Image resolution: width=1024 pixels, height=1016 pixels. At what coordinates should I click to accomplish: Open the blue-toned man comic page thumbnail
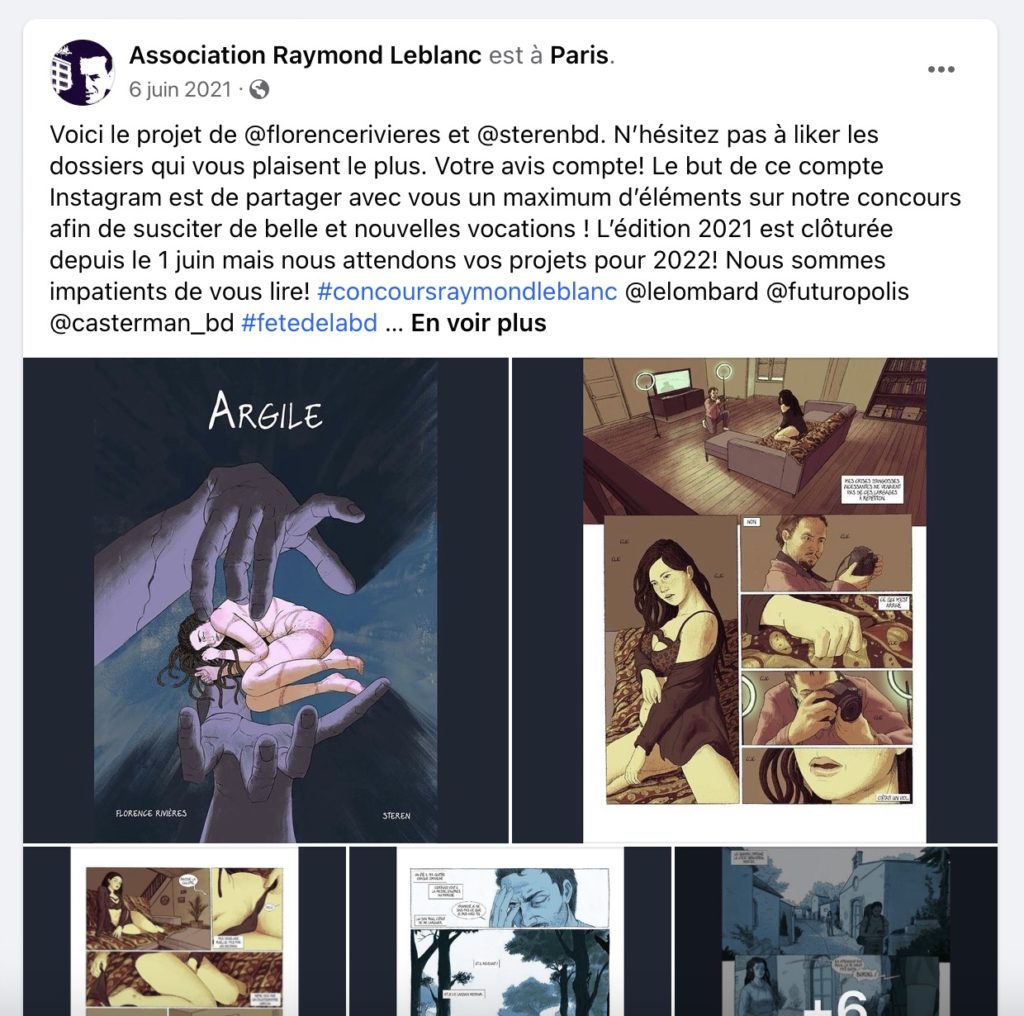[x=510, y=931]
